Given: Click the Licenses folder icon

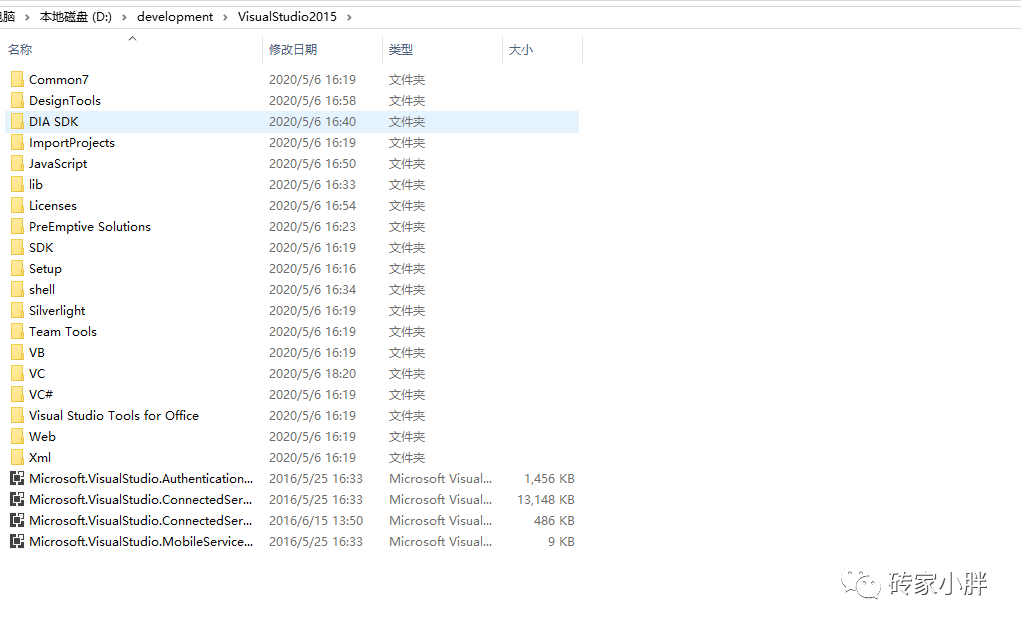Looking at the screenshot, I should pyautogui.click(x=17, y=206).
